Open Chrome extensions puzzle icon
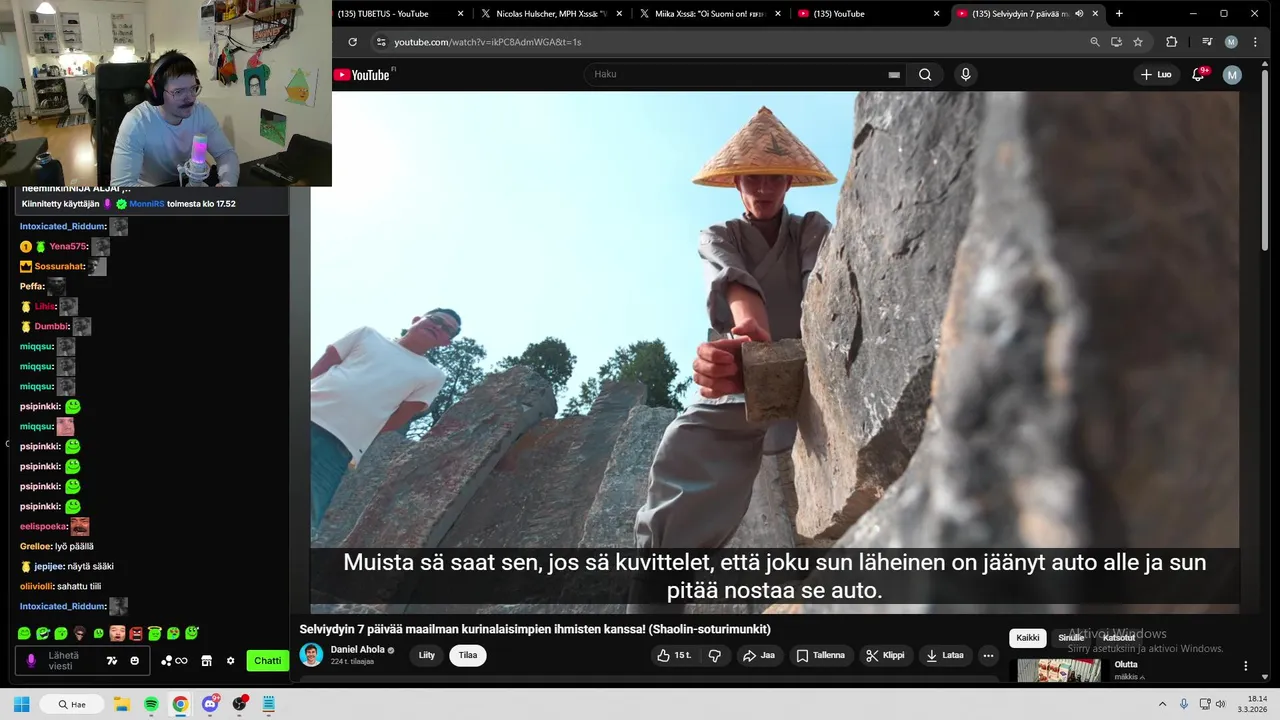Viewport: 1280px width, 720px height. [1171, 42]
